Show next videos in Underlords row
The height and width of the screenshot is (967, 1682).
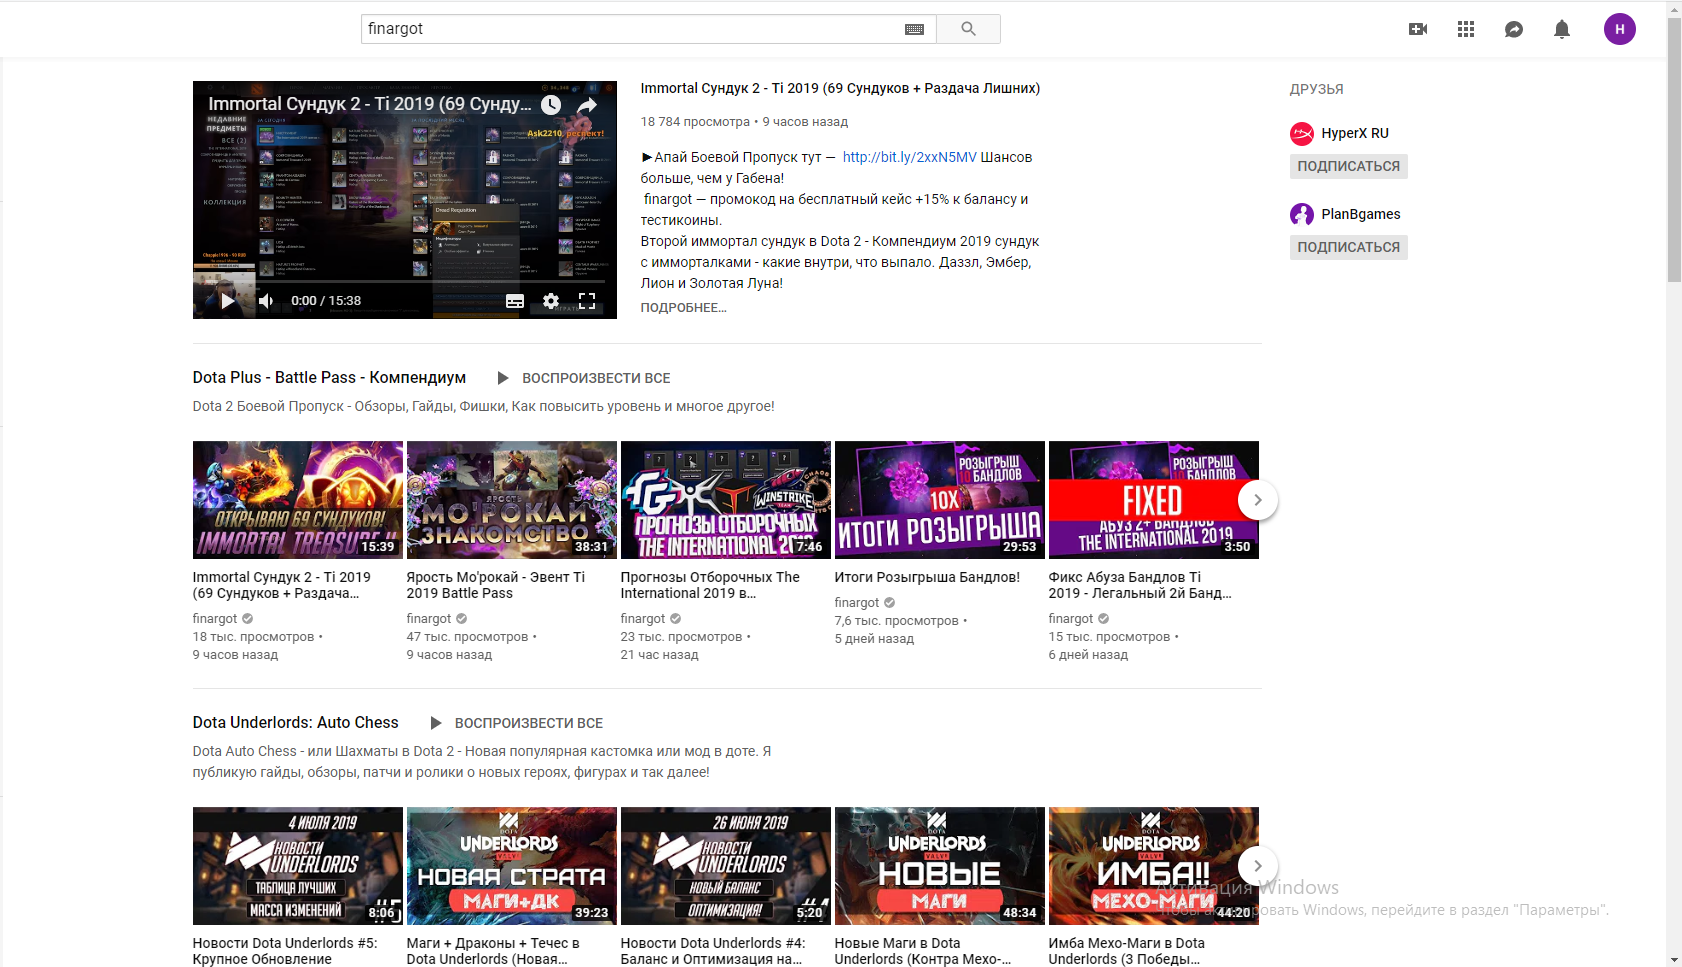1258,866
